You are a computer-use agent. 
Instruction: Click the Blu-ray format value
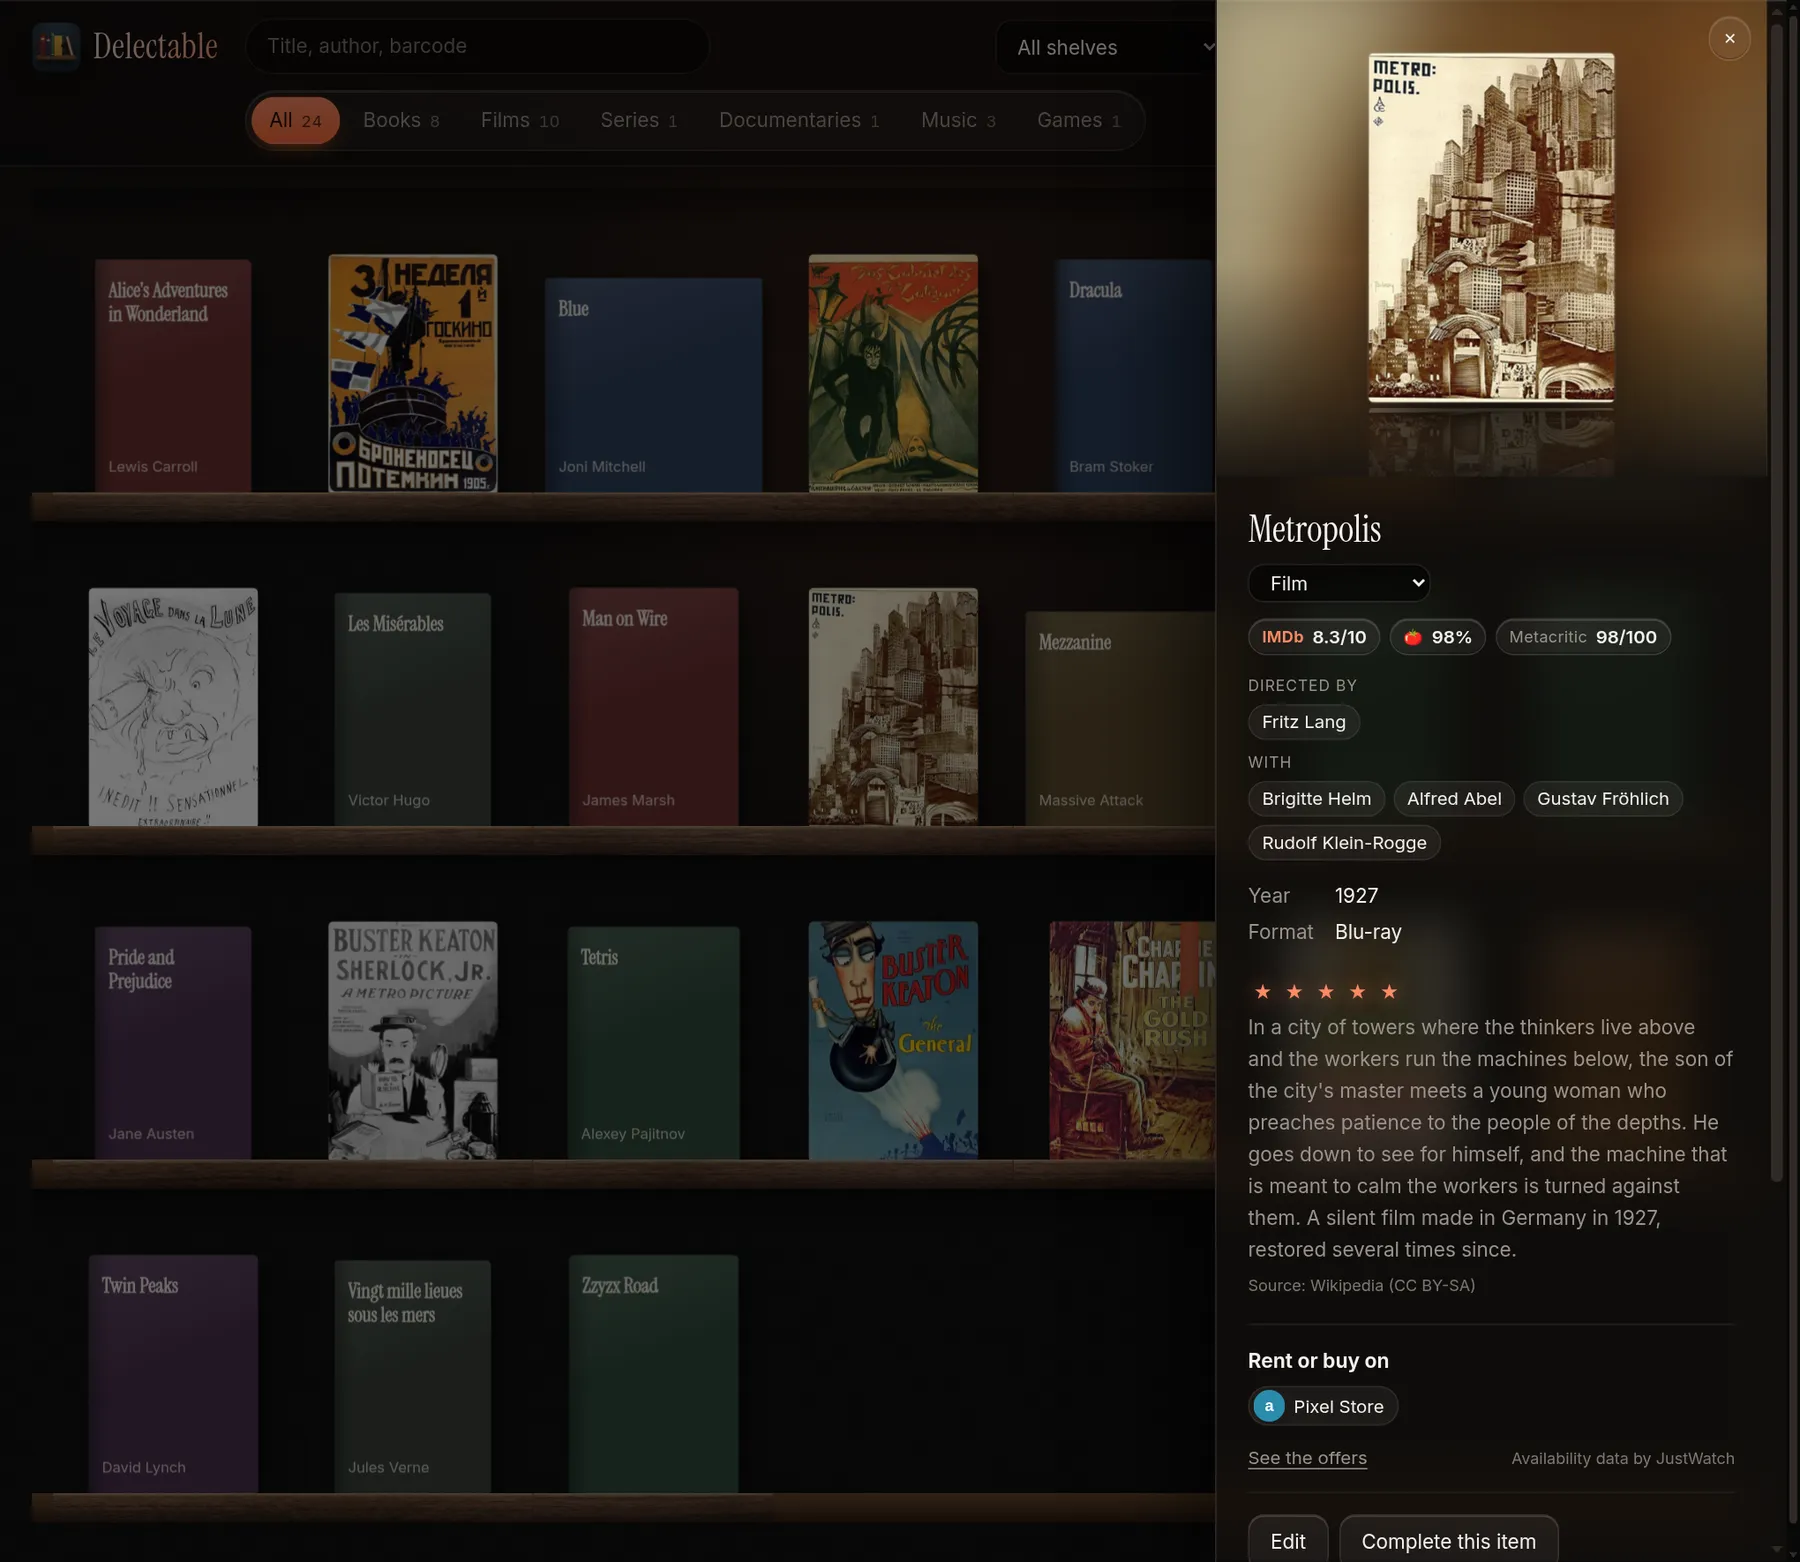pos(1368,932)
